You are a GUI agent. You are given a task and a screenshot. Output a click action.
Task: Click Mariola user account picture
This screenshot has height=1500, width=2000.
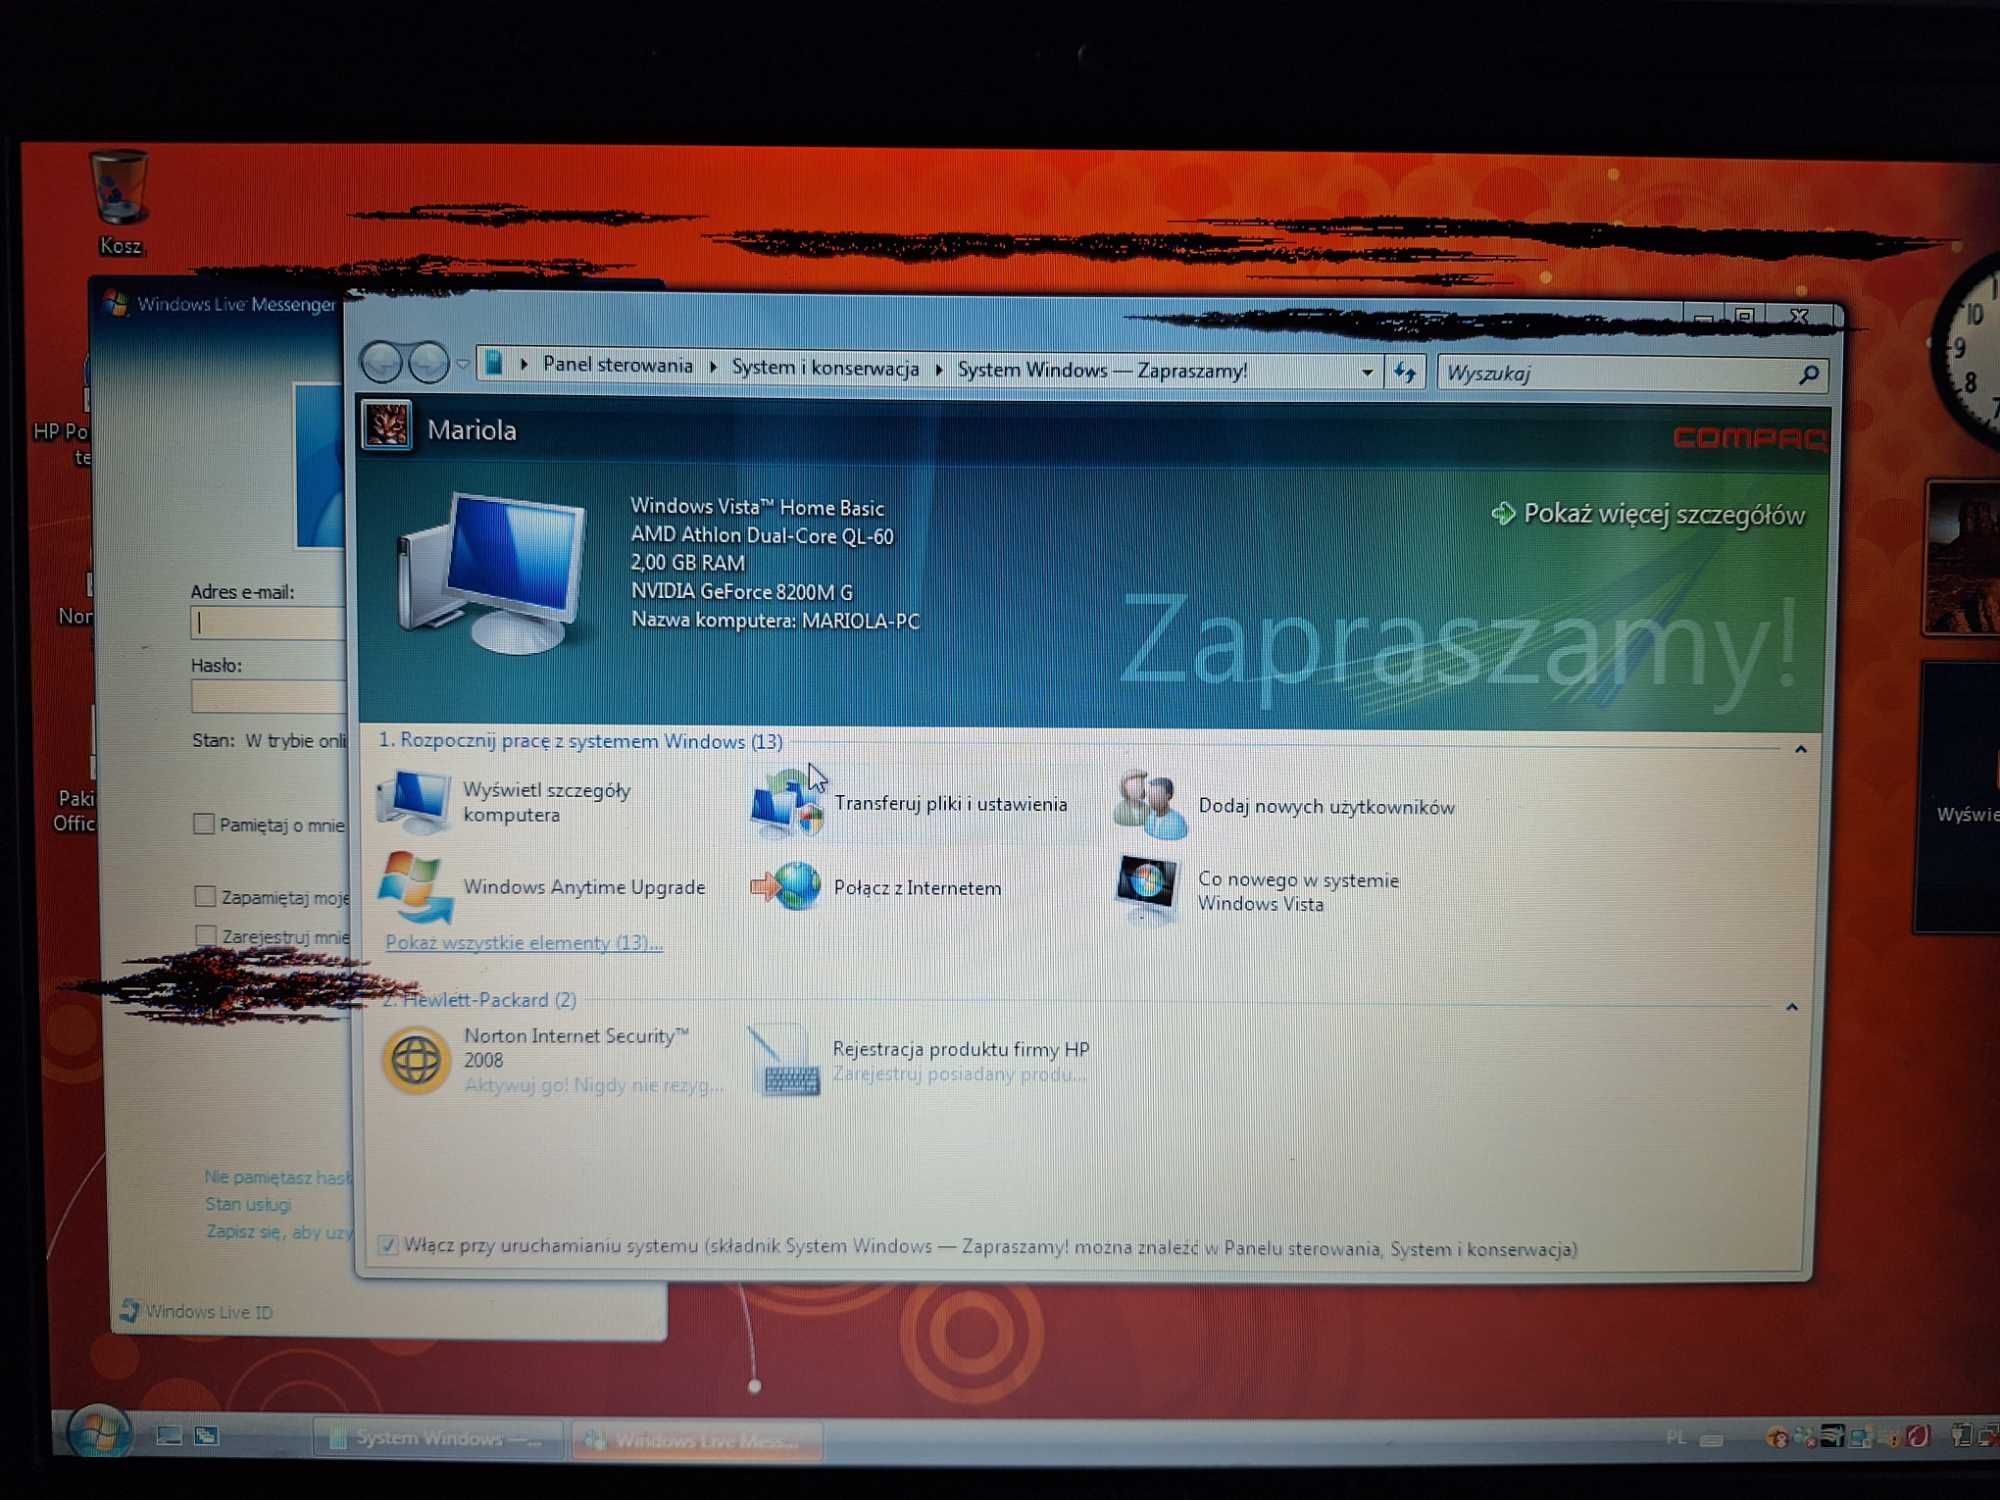click(x=386, y=426)
